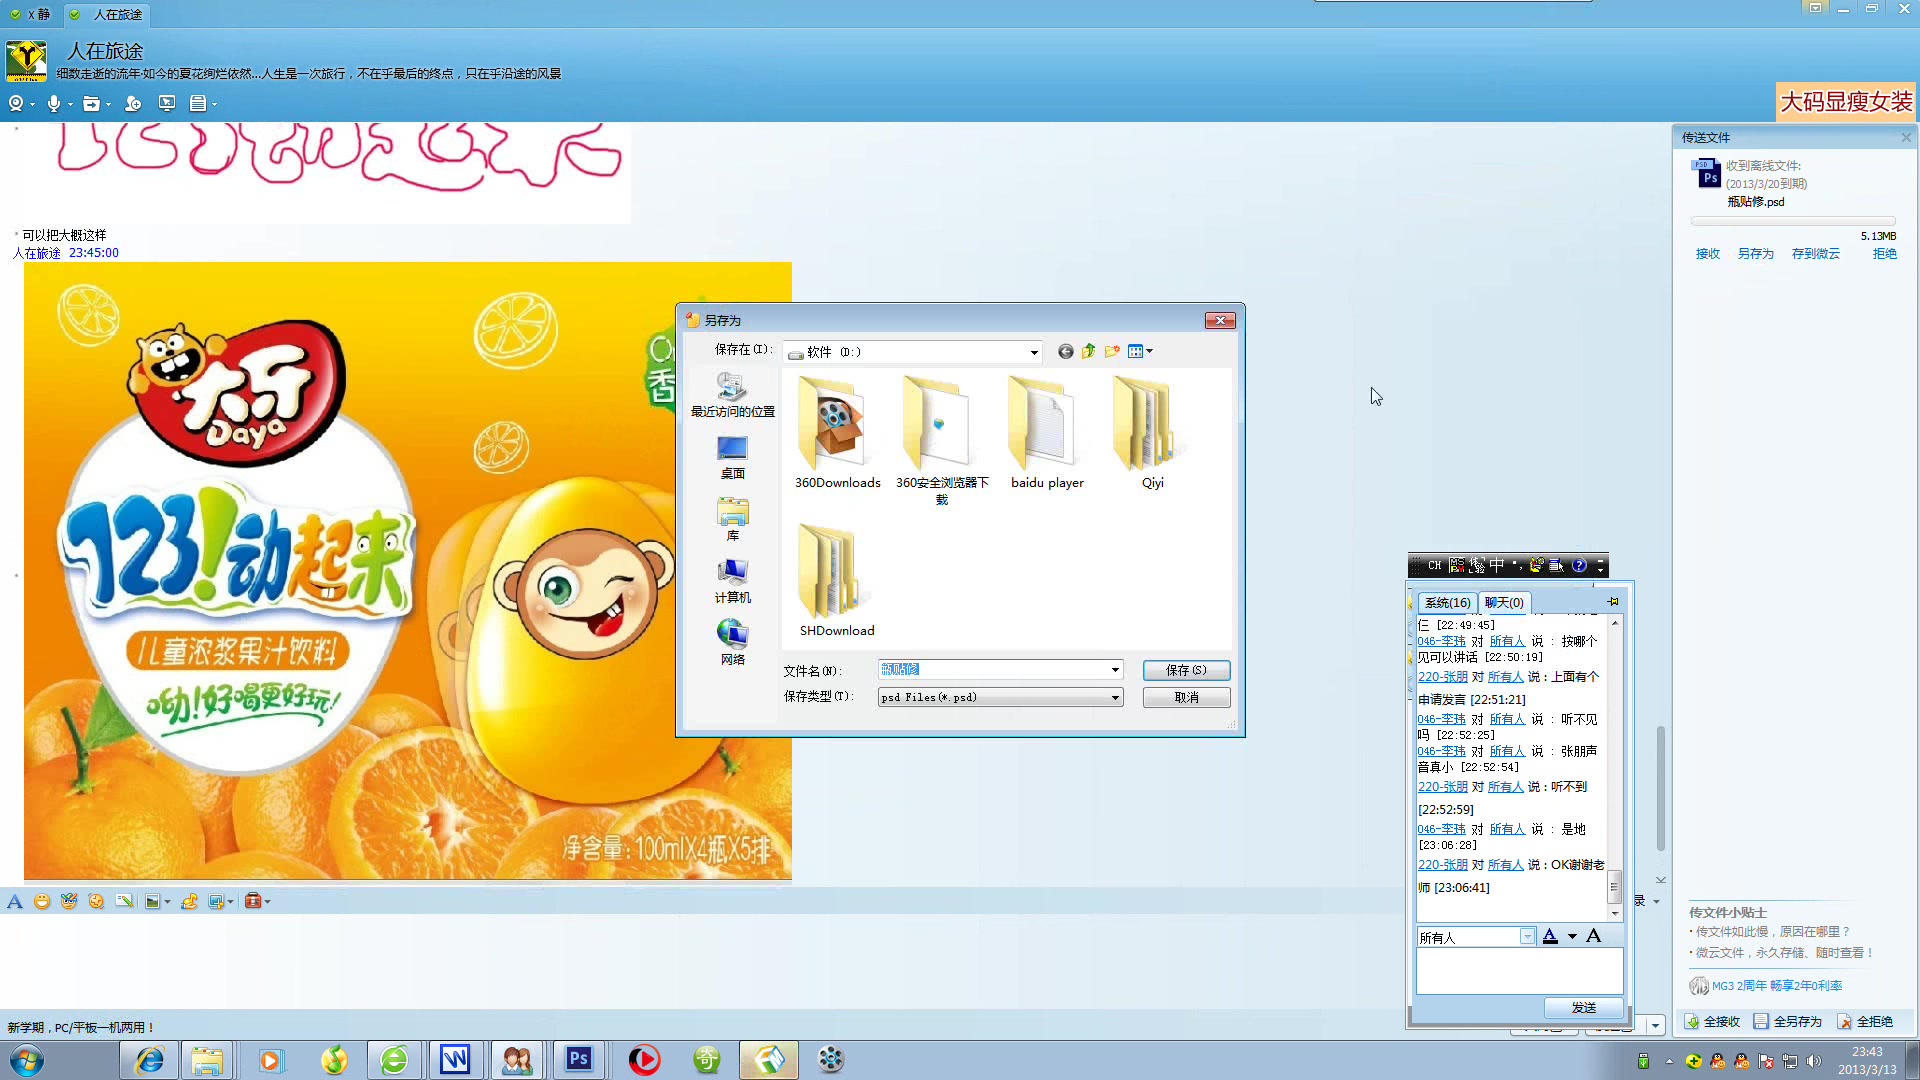Viewport: 1920px width, 1080px height.
Task: Open the red toolbox icon in chat toolbar
Action: [253, 902]
